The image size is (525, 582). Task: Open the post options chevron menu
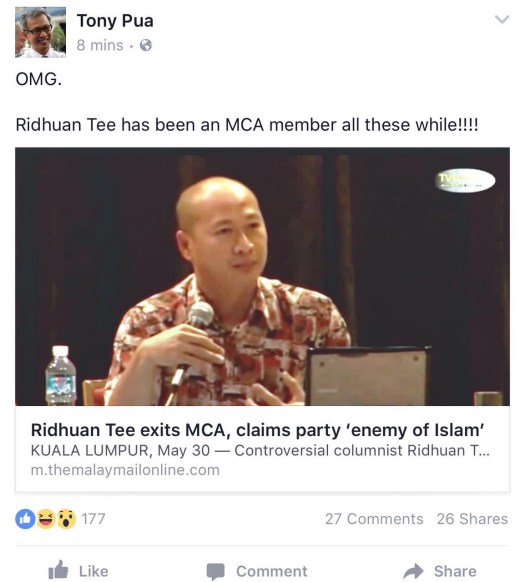502,19
